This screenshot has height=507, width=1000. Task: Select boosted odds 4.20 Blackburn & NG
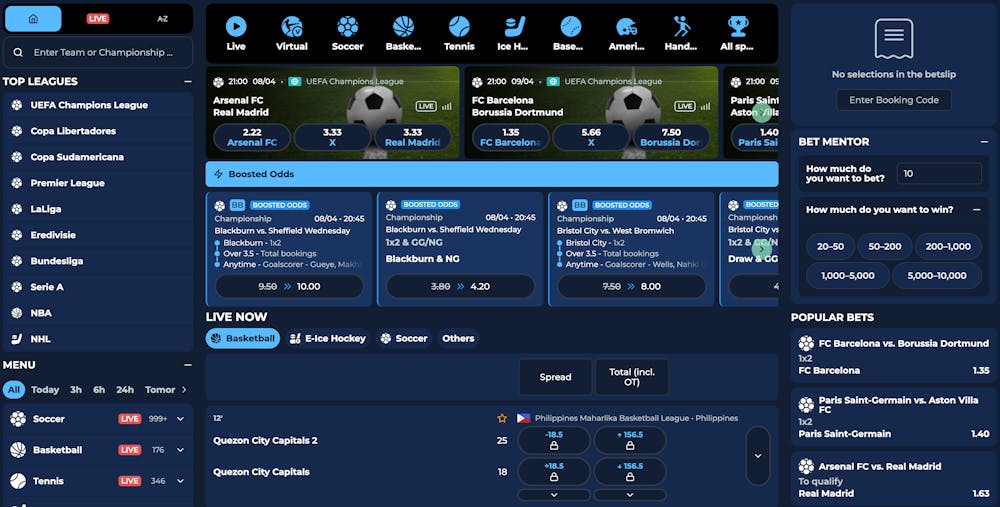(x=460, y=286)
